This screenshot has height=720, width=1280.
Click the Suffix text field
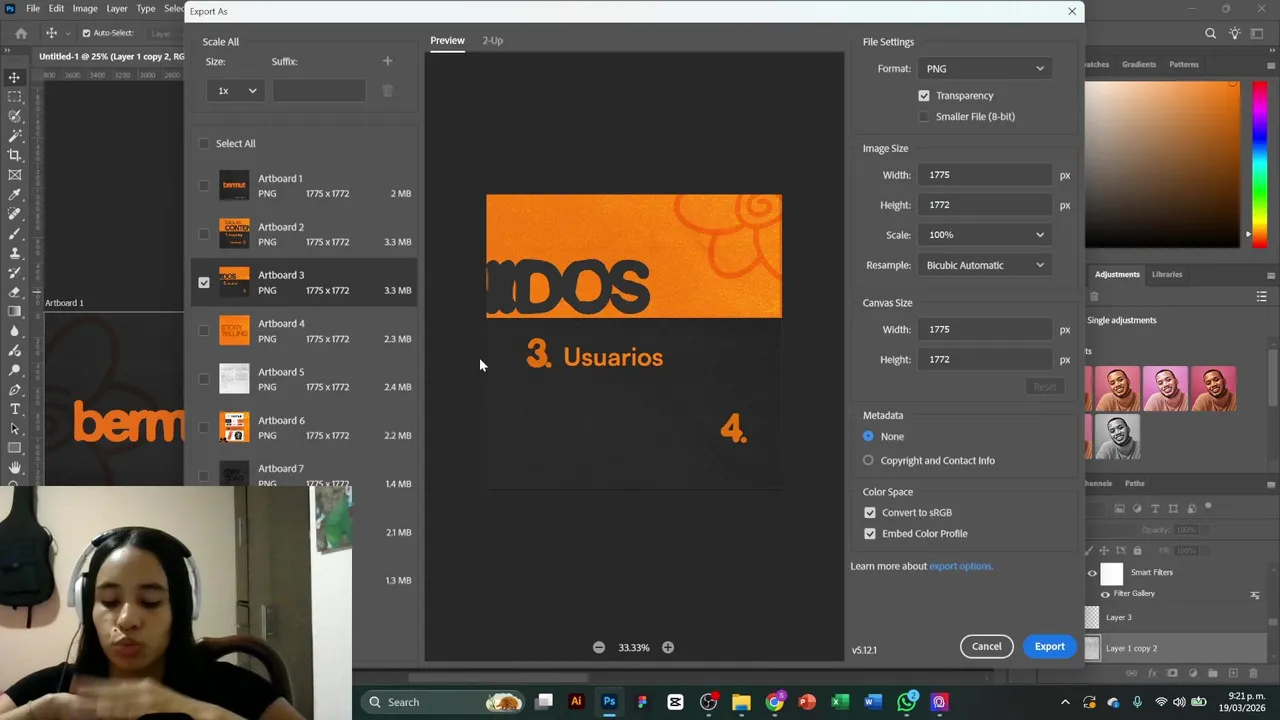click(319, 91)
